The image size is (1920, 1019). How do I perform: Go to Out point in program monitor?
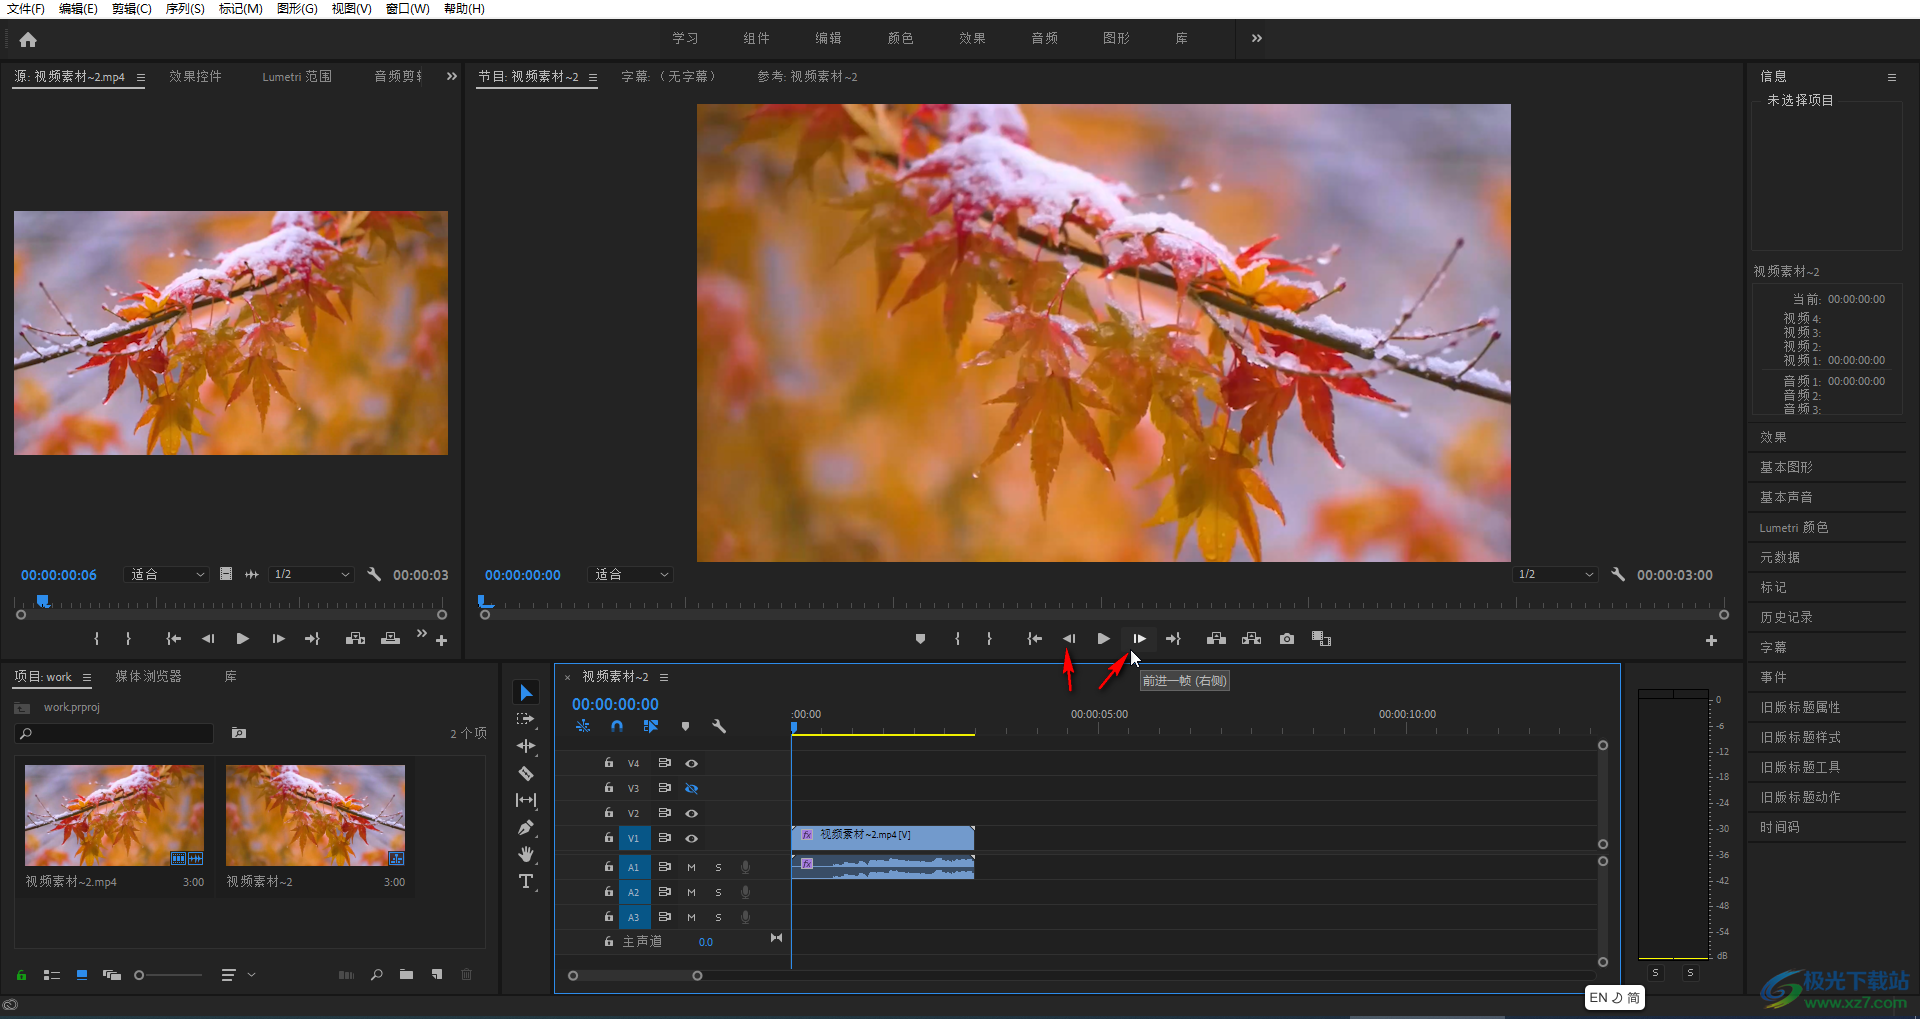[x=1173, y=639]
